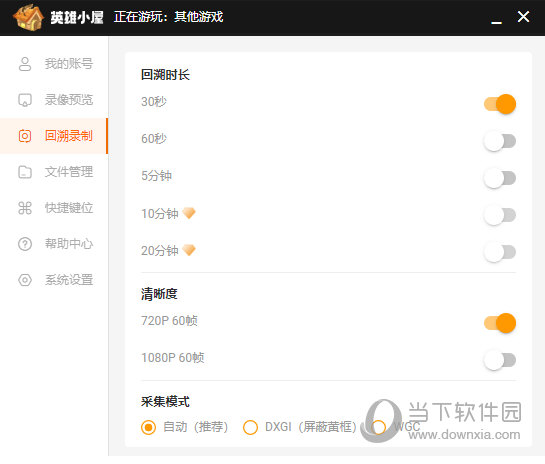Turn off the 30秒 duration toggle
The image size is (545, 464).
[x=500, y=104]
